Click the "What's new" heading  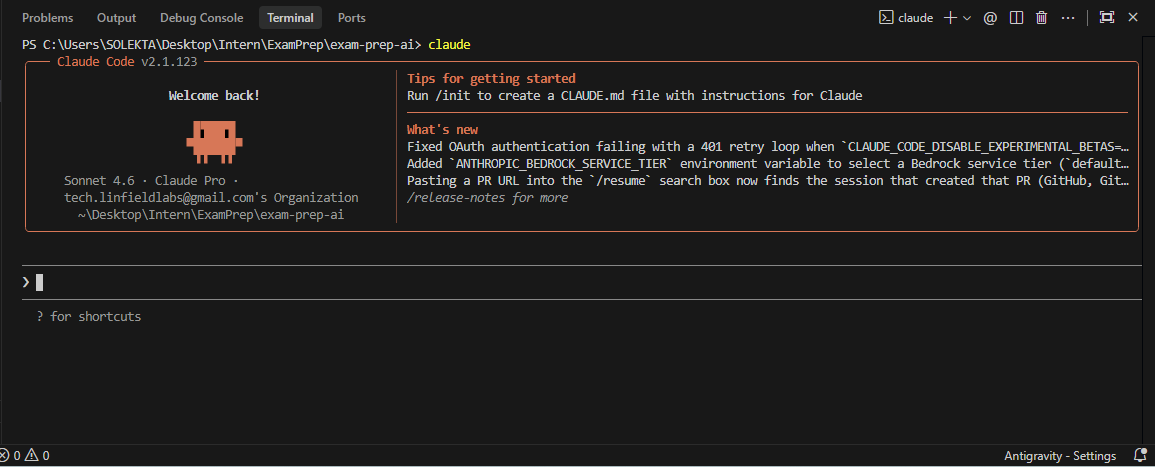coord(443,130)
